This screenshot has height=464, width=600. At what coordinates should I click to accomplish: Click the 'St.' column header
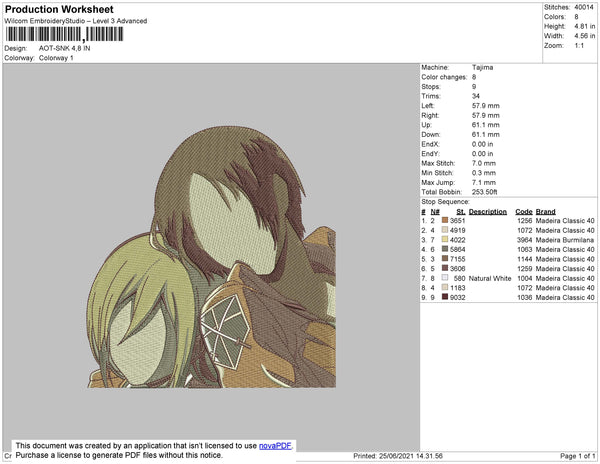pyautogui.click(x=461, y=212)
